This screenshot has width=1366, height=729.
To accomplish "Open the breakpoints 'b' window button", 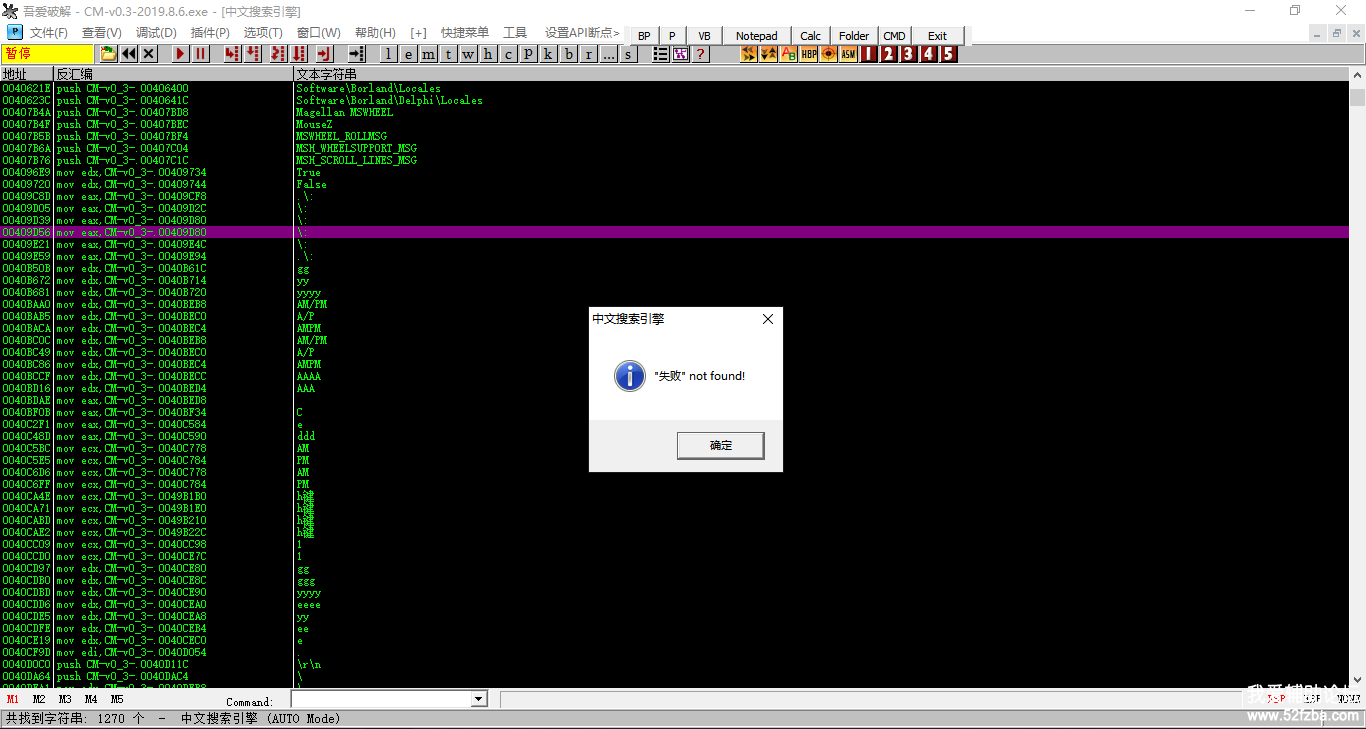I will 569,54.
